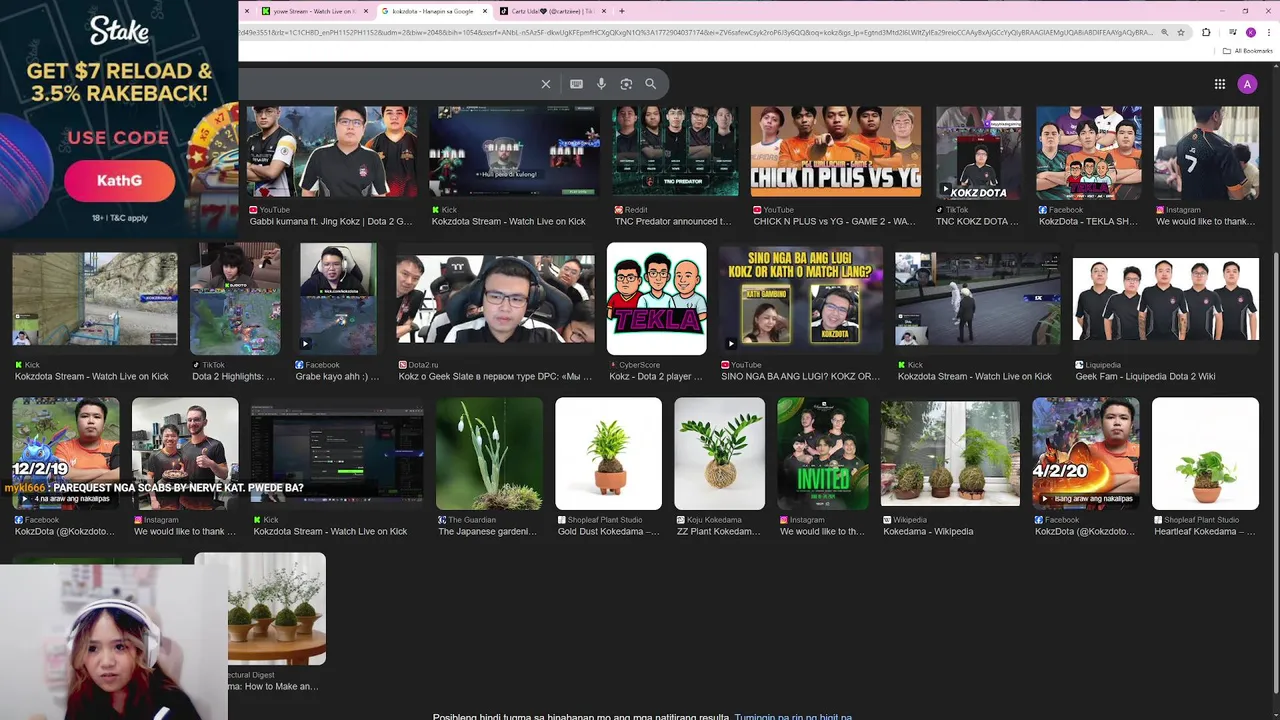The height and width of the screenshot is (720, 1280).
Task: Click the address bar URL field
Action: [x=696, y=32]
